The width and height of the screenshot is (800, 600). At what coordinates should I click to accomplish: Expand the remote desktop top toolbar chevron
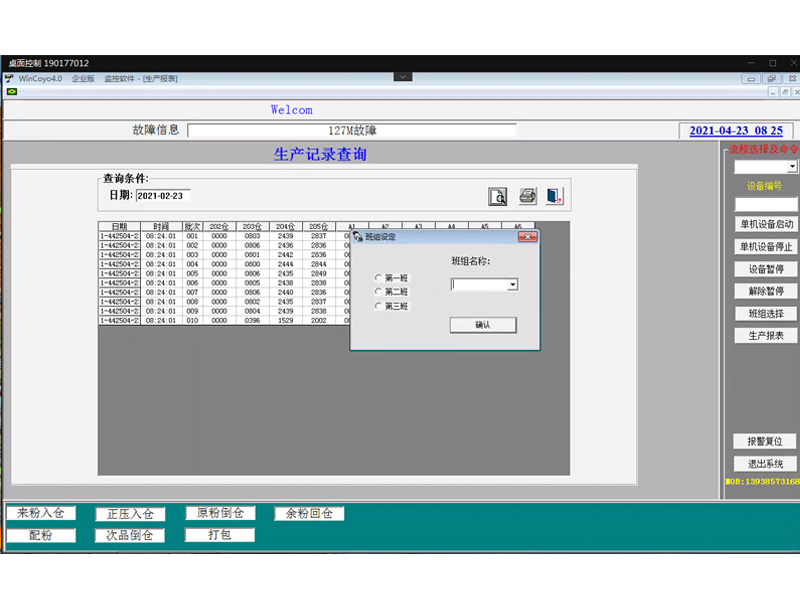[402, 76]
